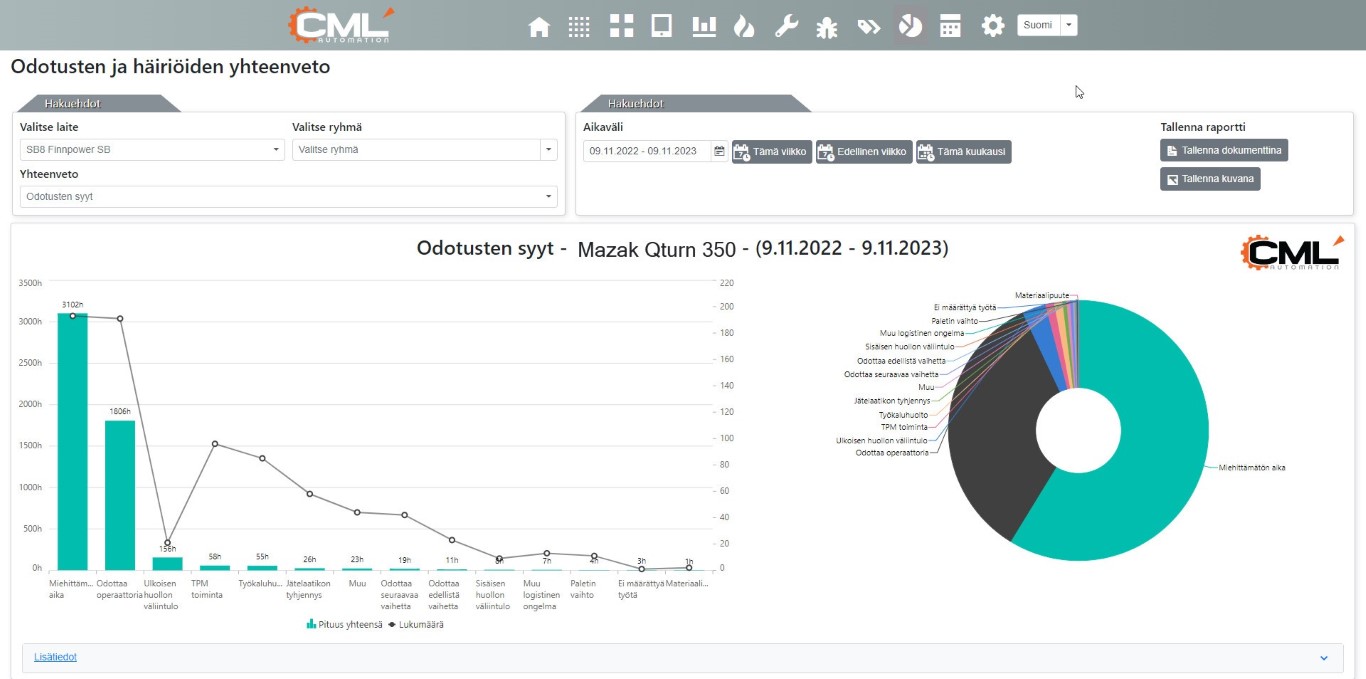Click the flame icon in navbar
Image resolution: width=1366 pixels, height=679 pixels.
point(744,27)
